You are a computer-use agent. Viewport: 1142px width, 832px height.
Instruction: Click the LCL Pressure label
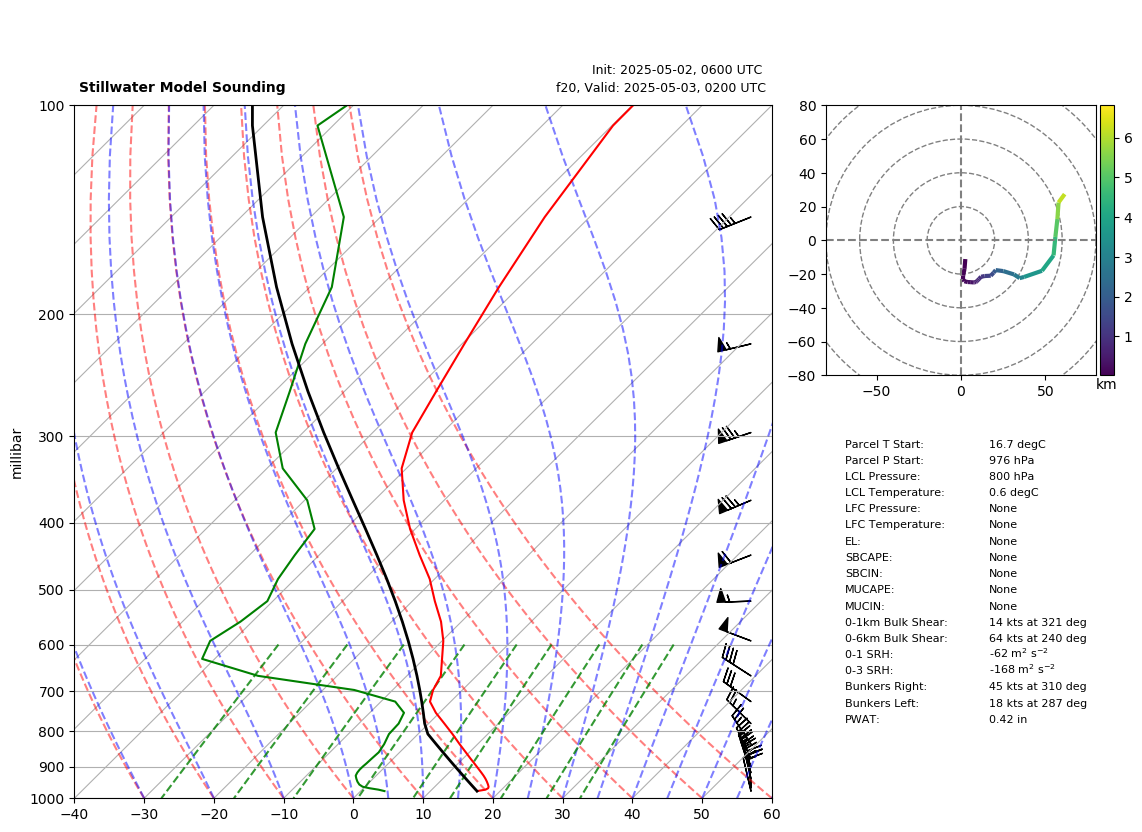(x=882, y=476)
